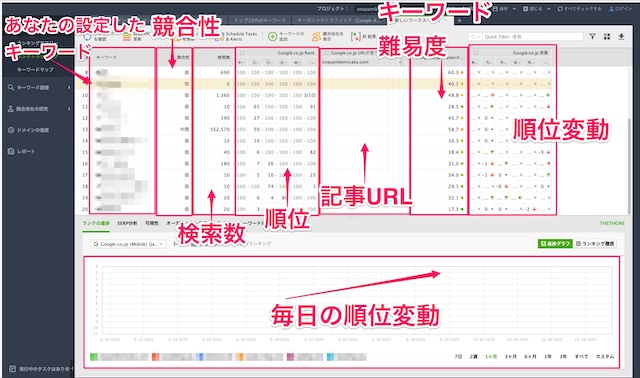Click the ログイン login icon

click(611, 9)
